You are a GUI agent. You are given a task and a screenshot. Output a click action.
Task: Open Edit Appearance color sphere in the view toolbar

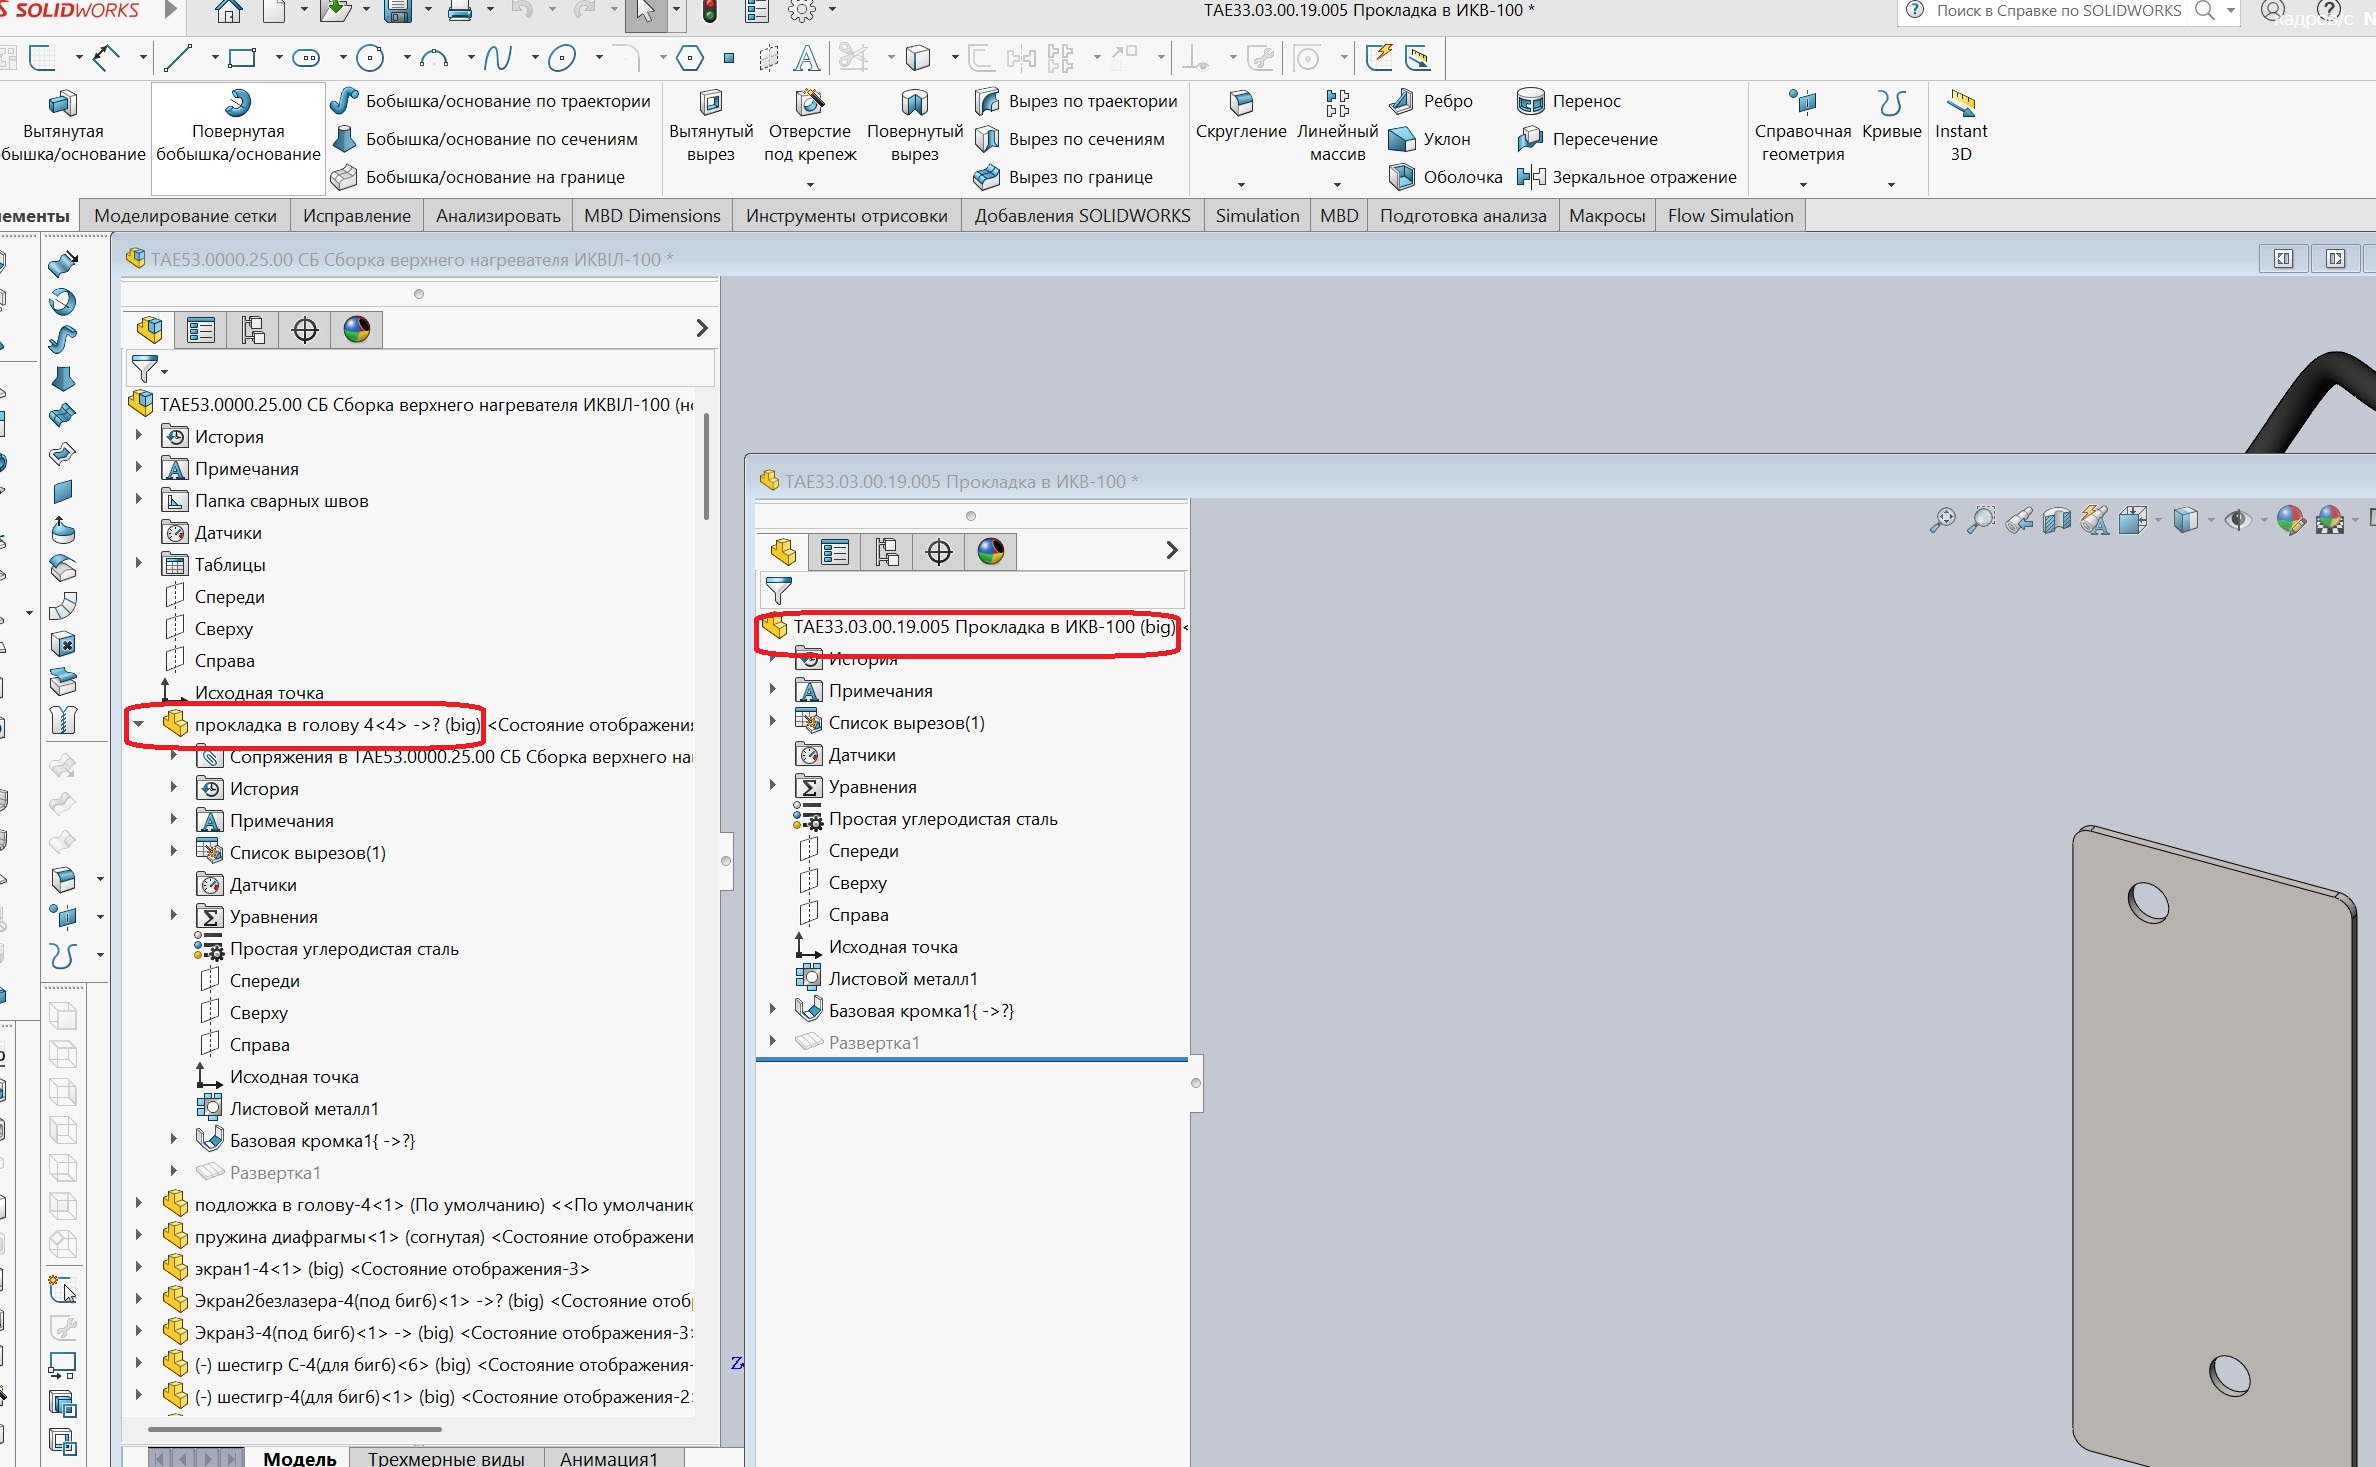[2290, 520]
